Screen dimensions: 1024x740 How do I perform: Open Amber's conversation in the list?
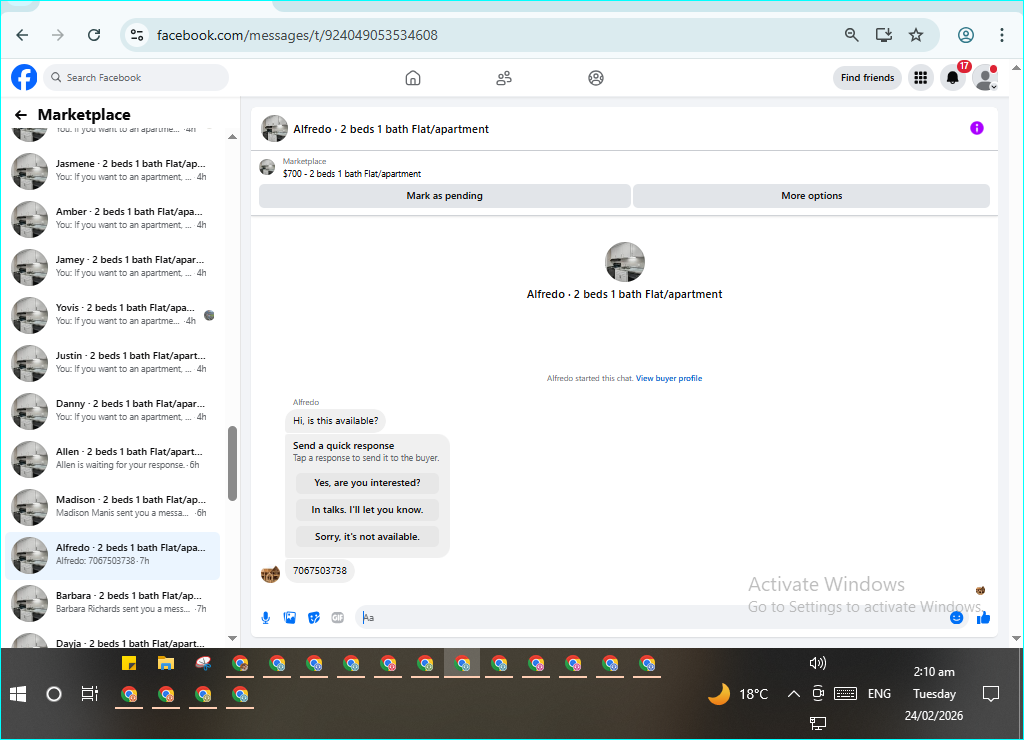pos(112,218)
